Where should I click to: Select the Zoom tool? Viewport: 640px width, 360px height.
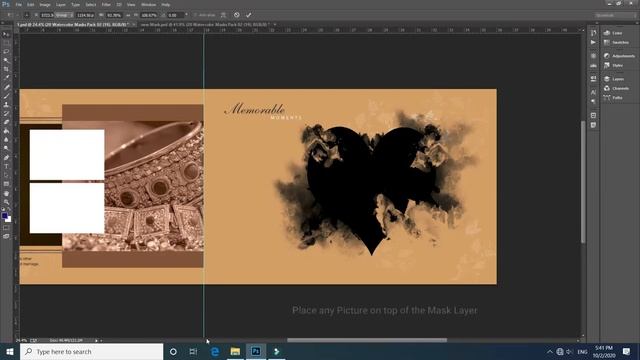click(6, 202)
